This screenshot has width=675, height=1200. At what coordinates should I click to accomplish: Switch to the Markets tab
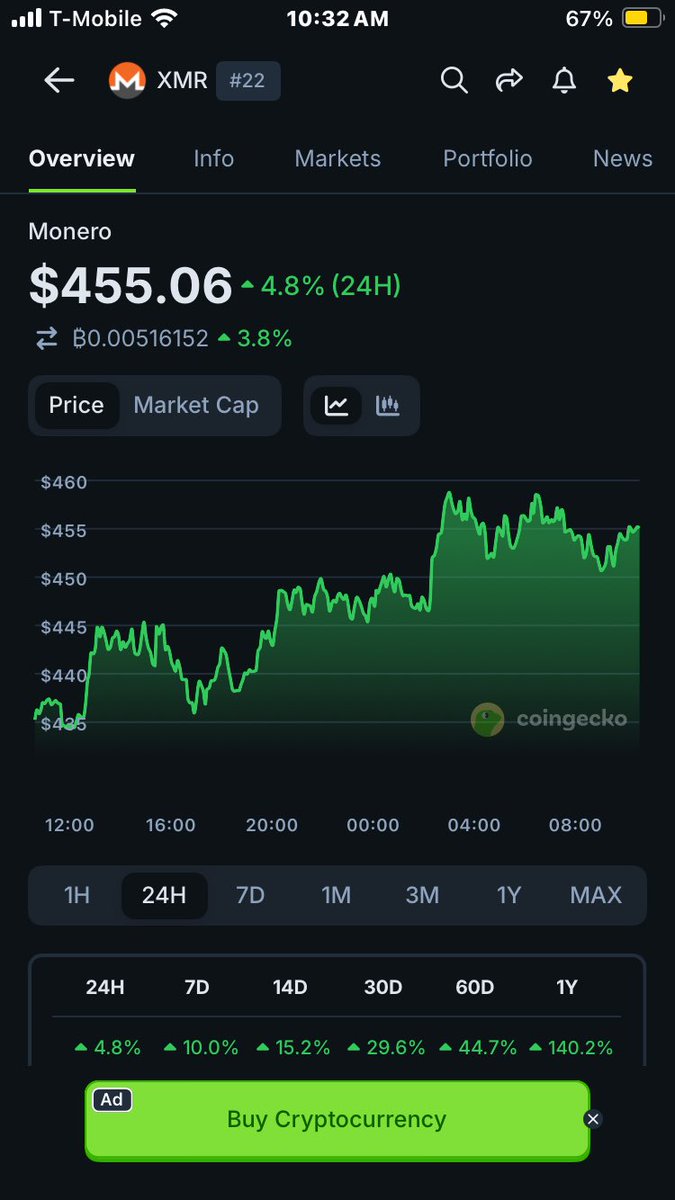pyautogui.click(x=338, y=159)
